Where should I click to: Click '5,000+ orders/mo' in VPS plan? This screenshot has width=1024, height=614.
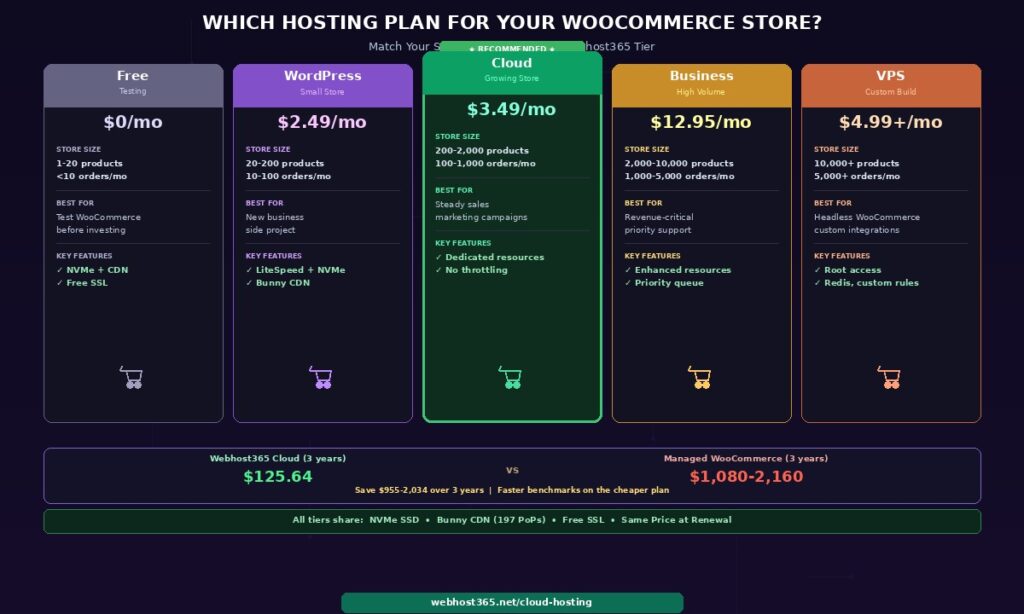pos(857,176)
